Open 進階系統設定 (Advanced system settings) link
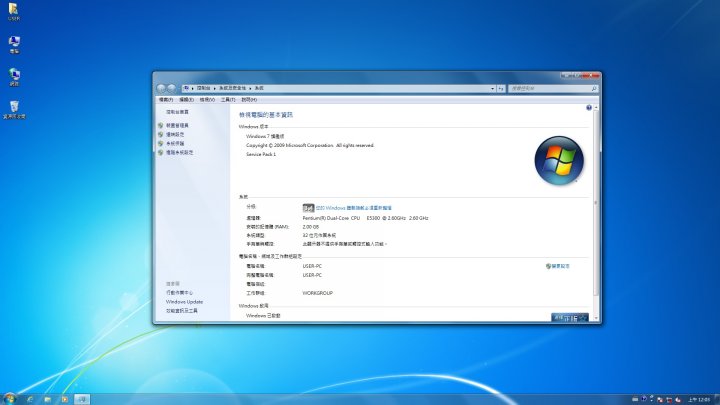Screen dimensions: 720x405 pos(180,152)
